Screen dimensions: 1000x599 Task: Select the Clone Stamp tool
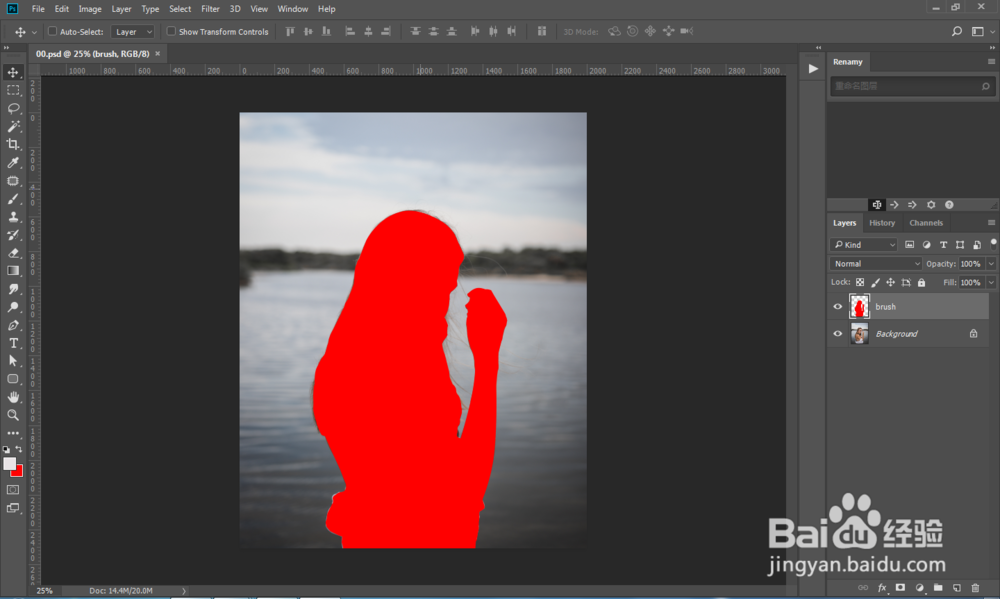(13, 217)
